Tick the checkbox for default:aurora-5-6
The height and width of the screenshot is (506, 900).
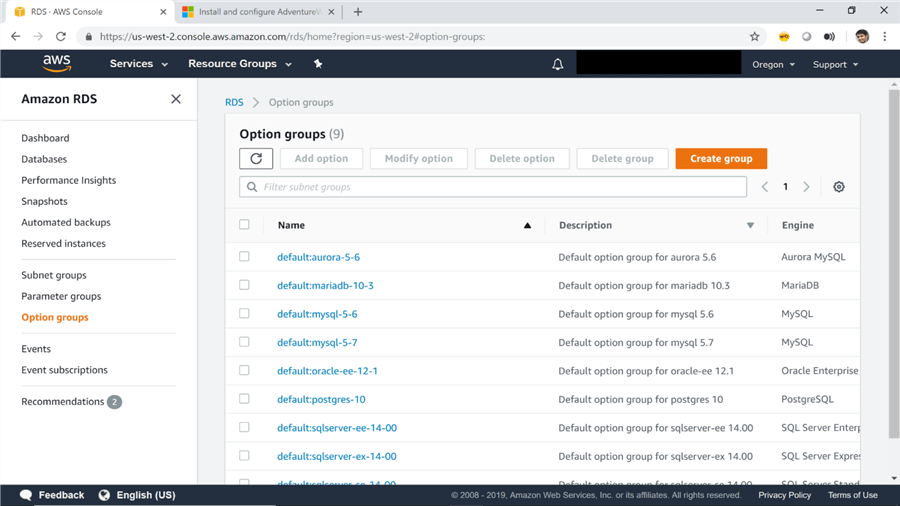pos(244,257)
